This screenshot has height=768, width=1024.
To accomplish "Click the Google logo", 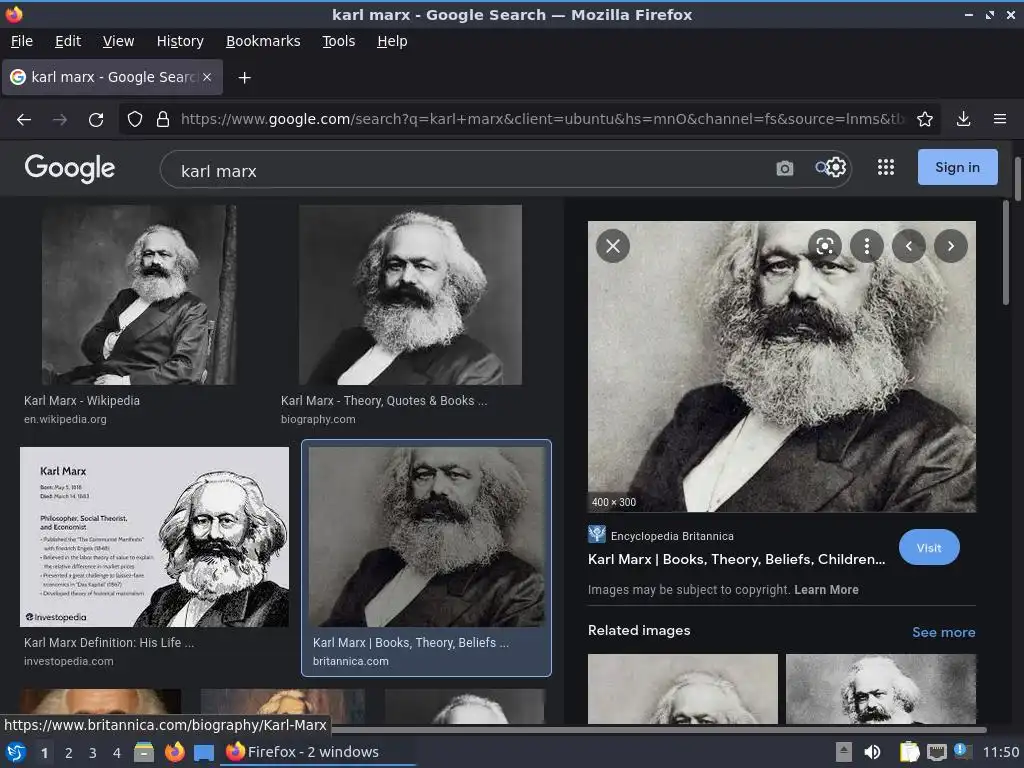I will point(70,168).
